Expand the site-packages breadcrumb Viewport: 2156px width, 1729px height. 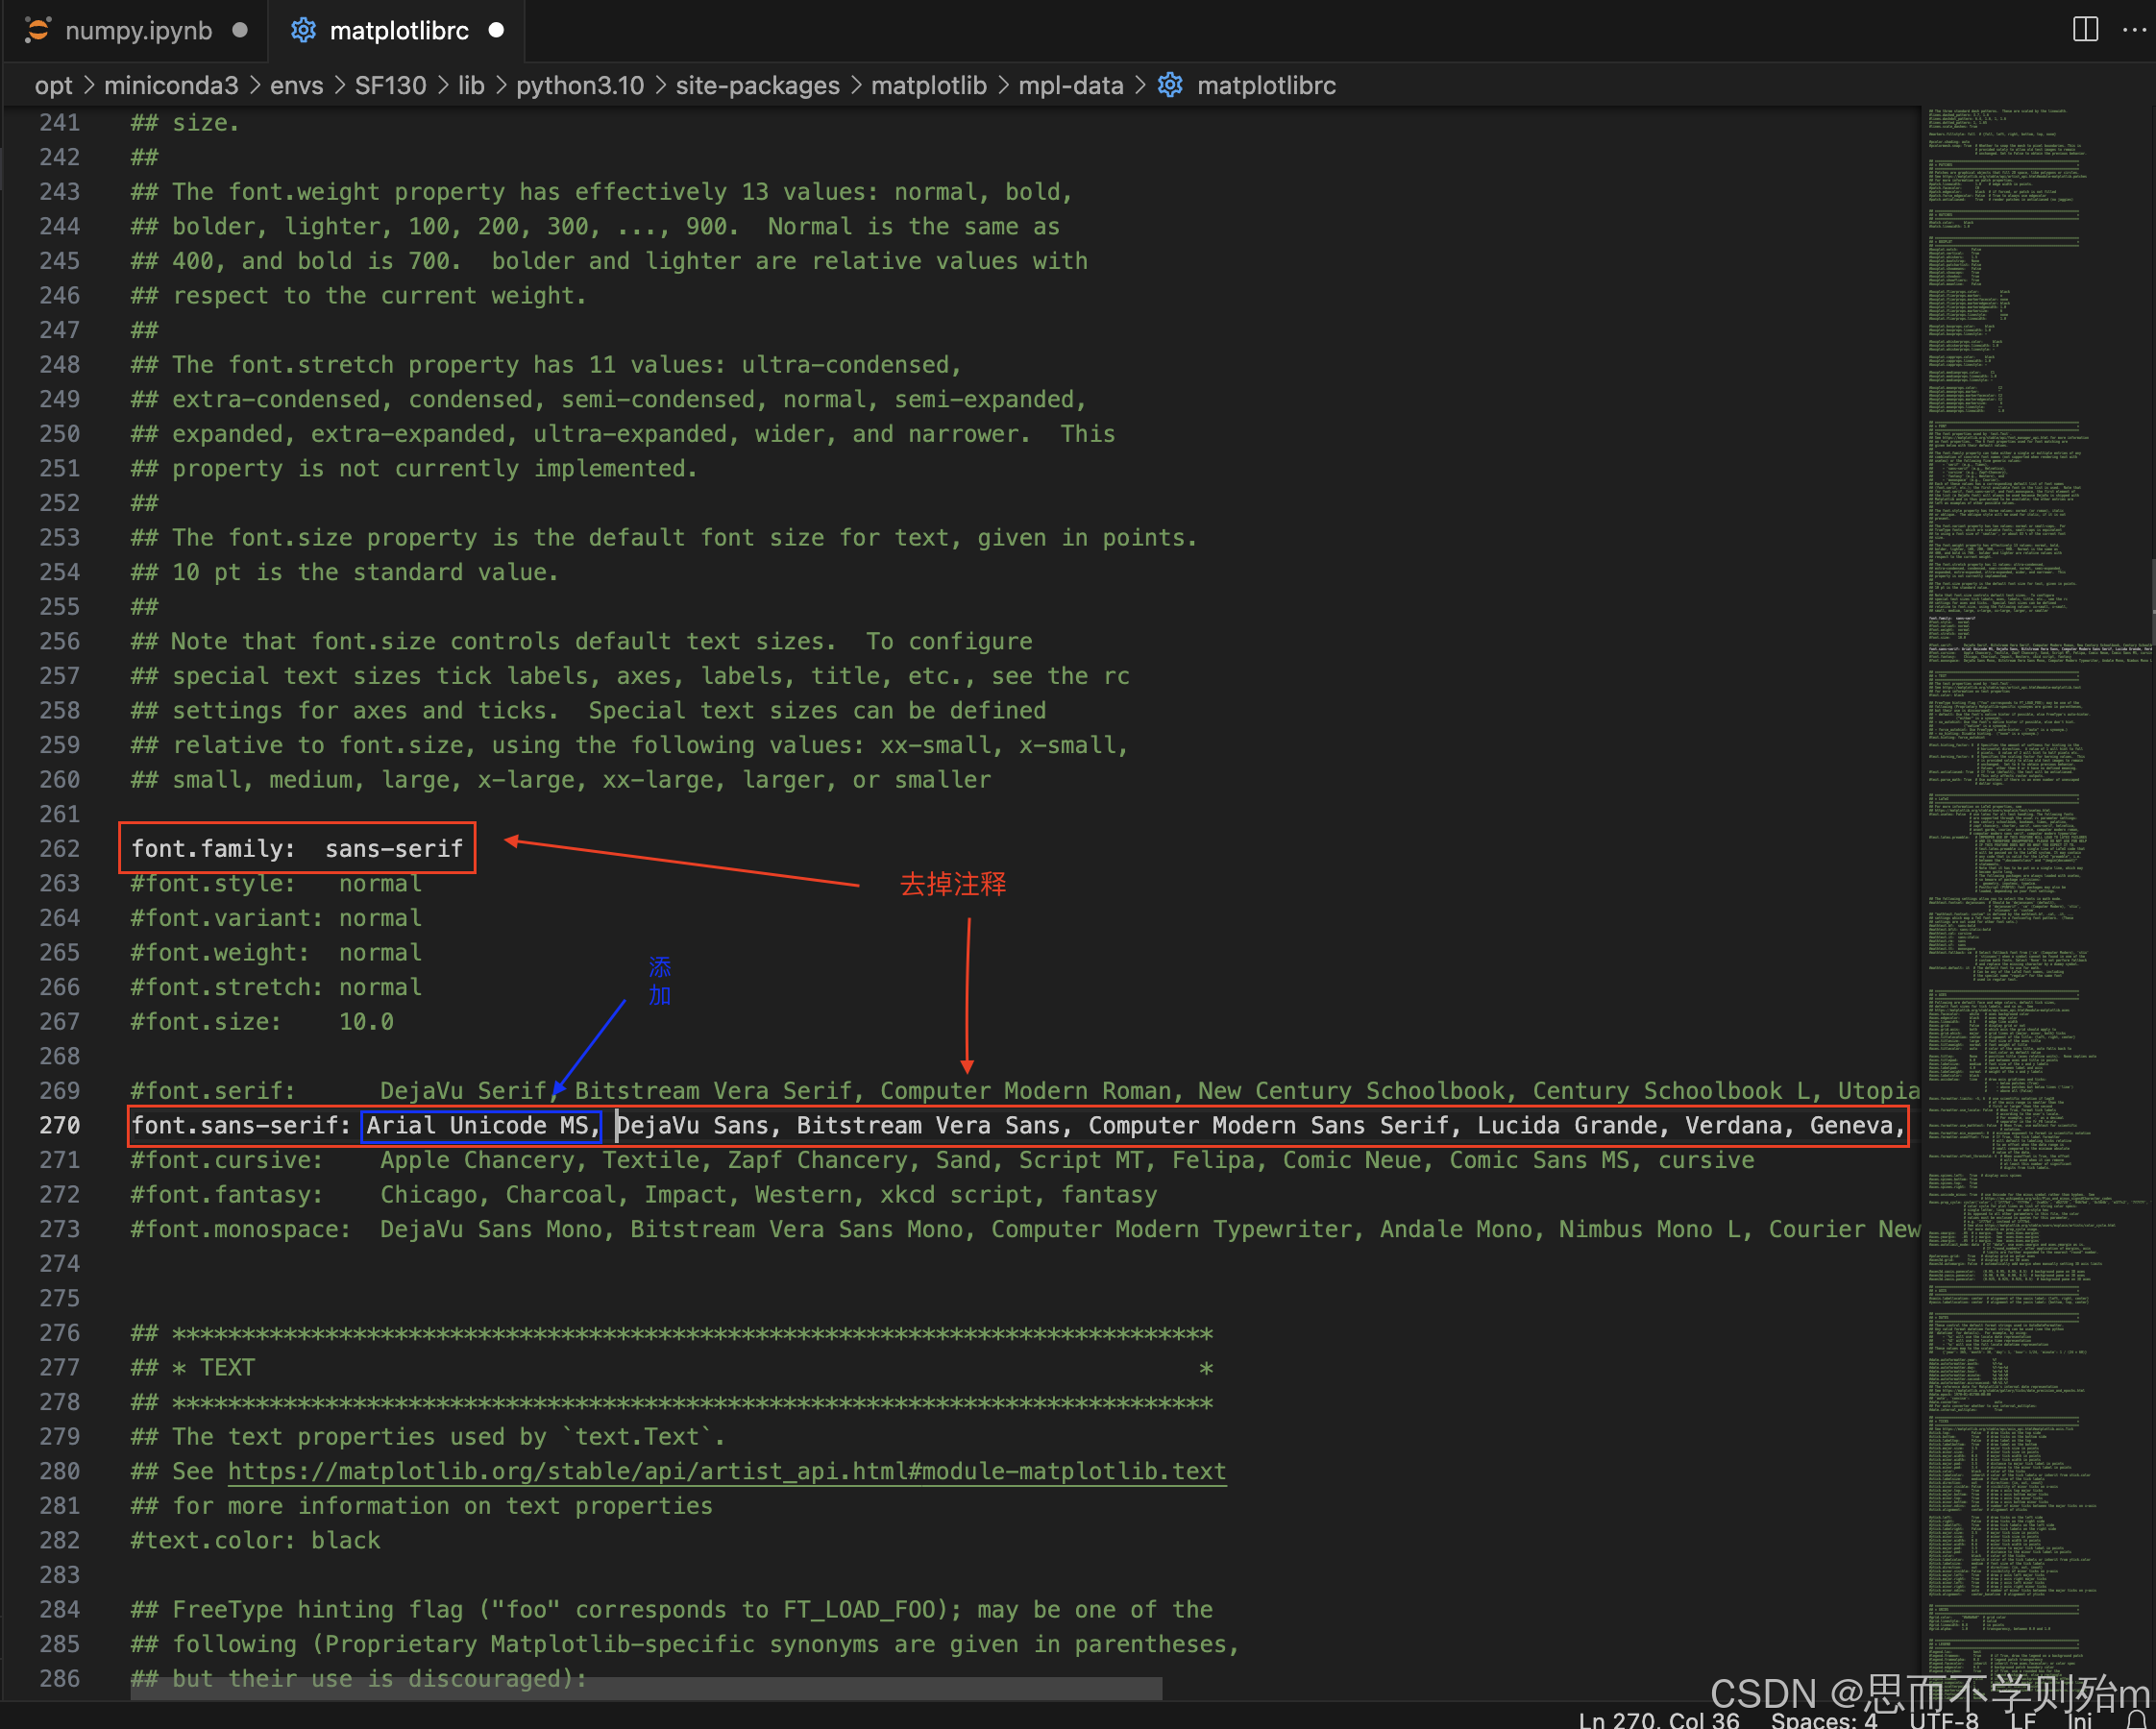click(x=757, y=85)
